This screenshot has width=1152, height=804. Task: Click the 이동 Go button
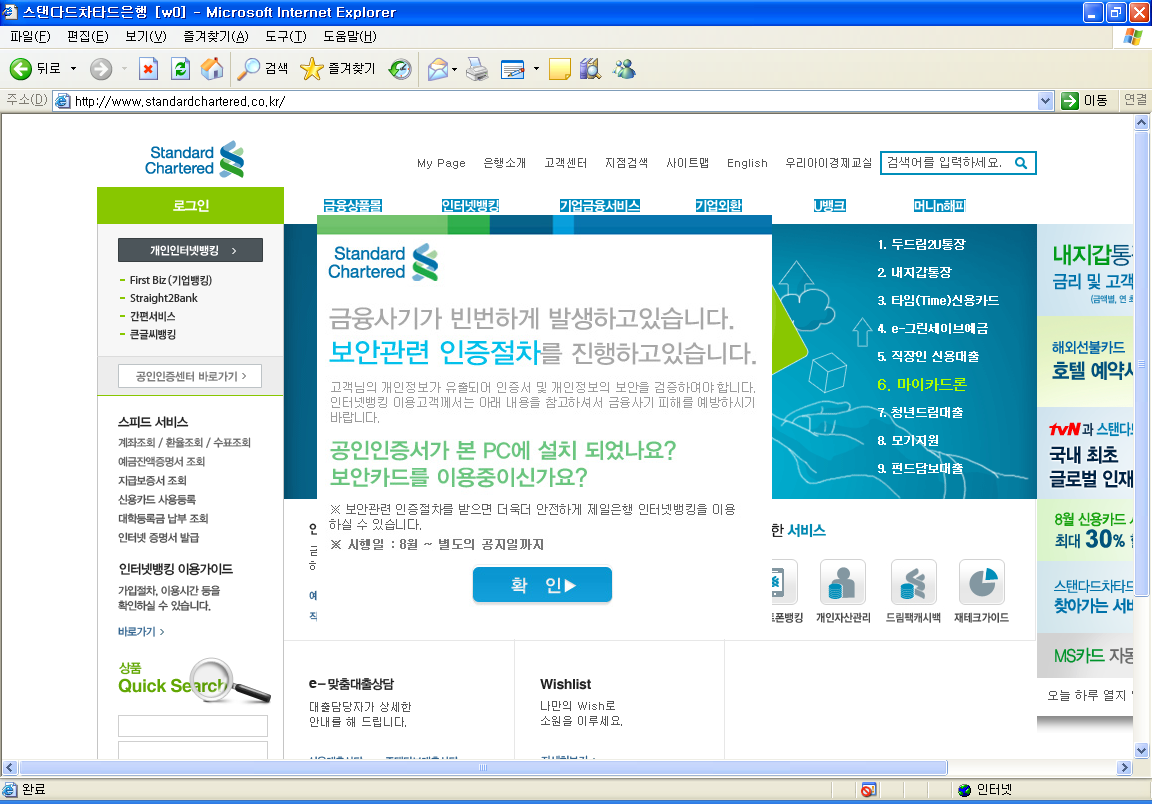tap(1085, 101)
